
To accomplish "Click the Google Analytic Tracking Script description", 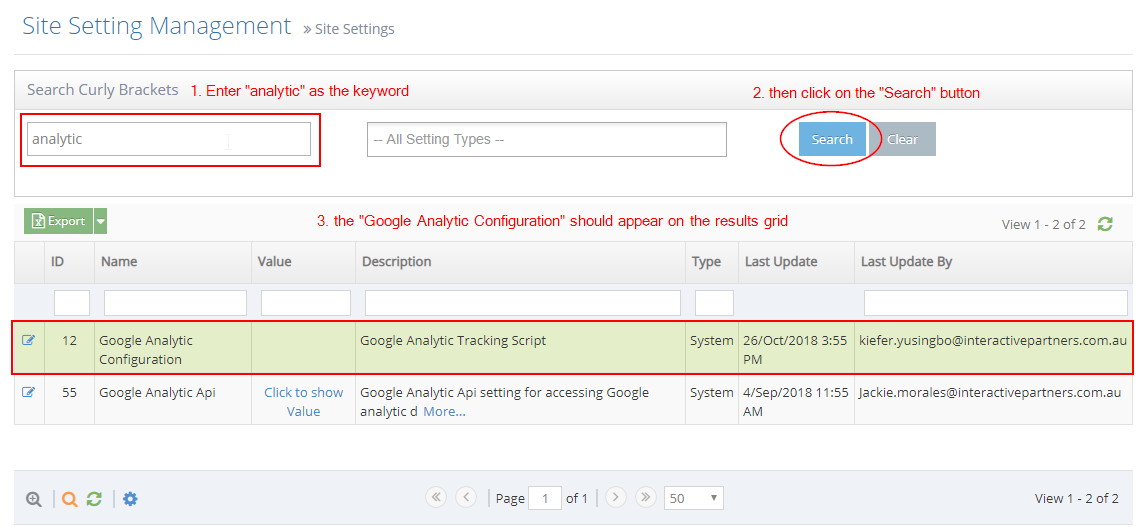I will click(453, 340).
